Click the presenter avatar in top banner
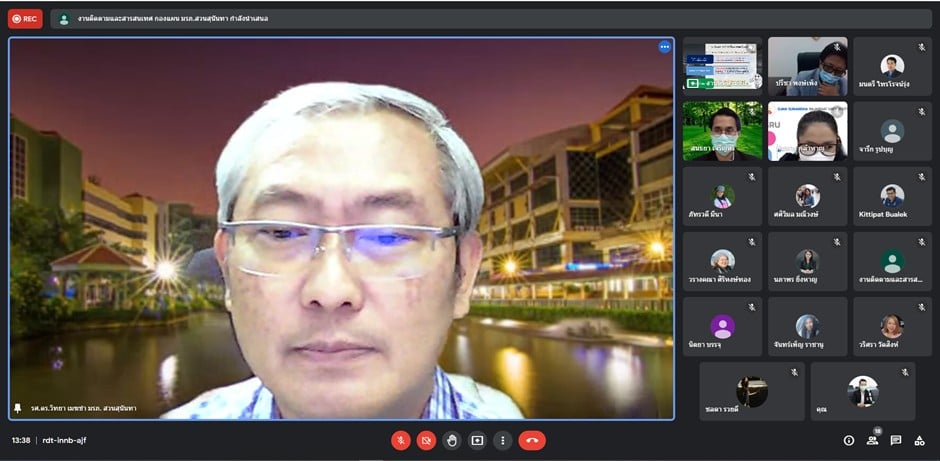The image size is (940, 461). click(x=64, y=18)
